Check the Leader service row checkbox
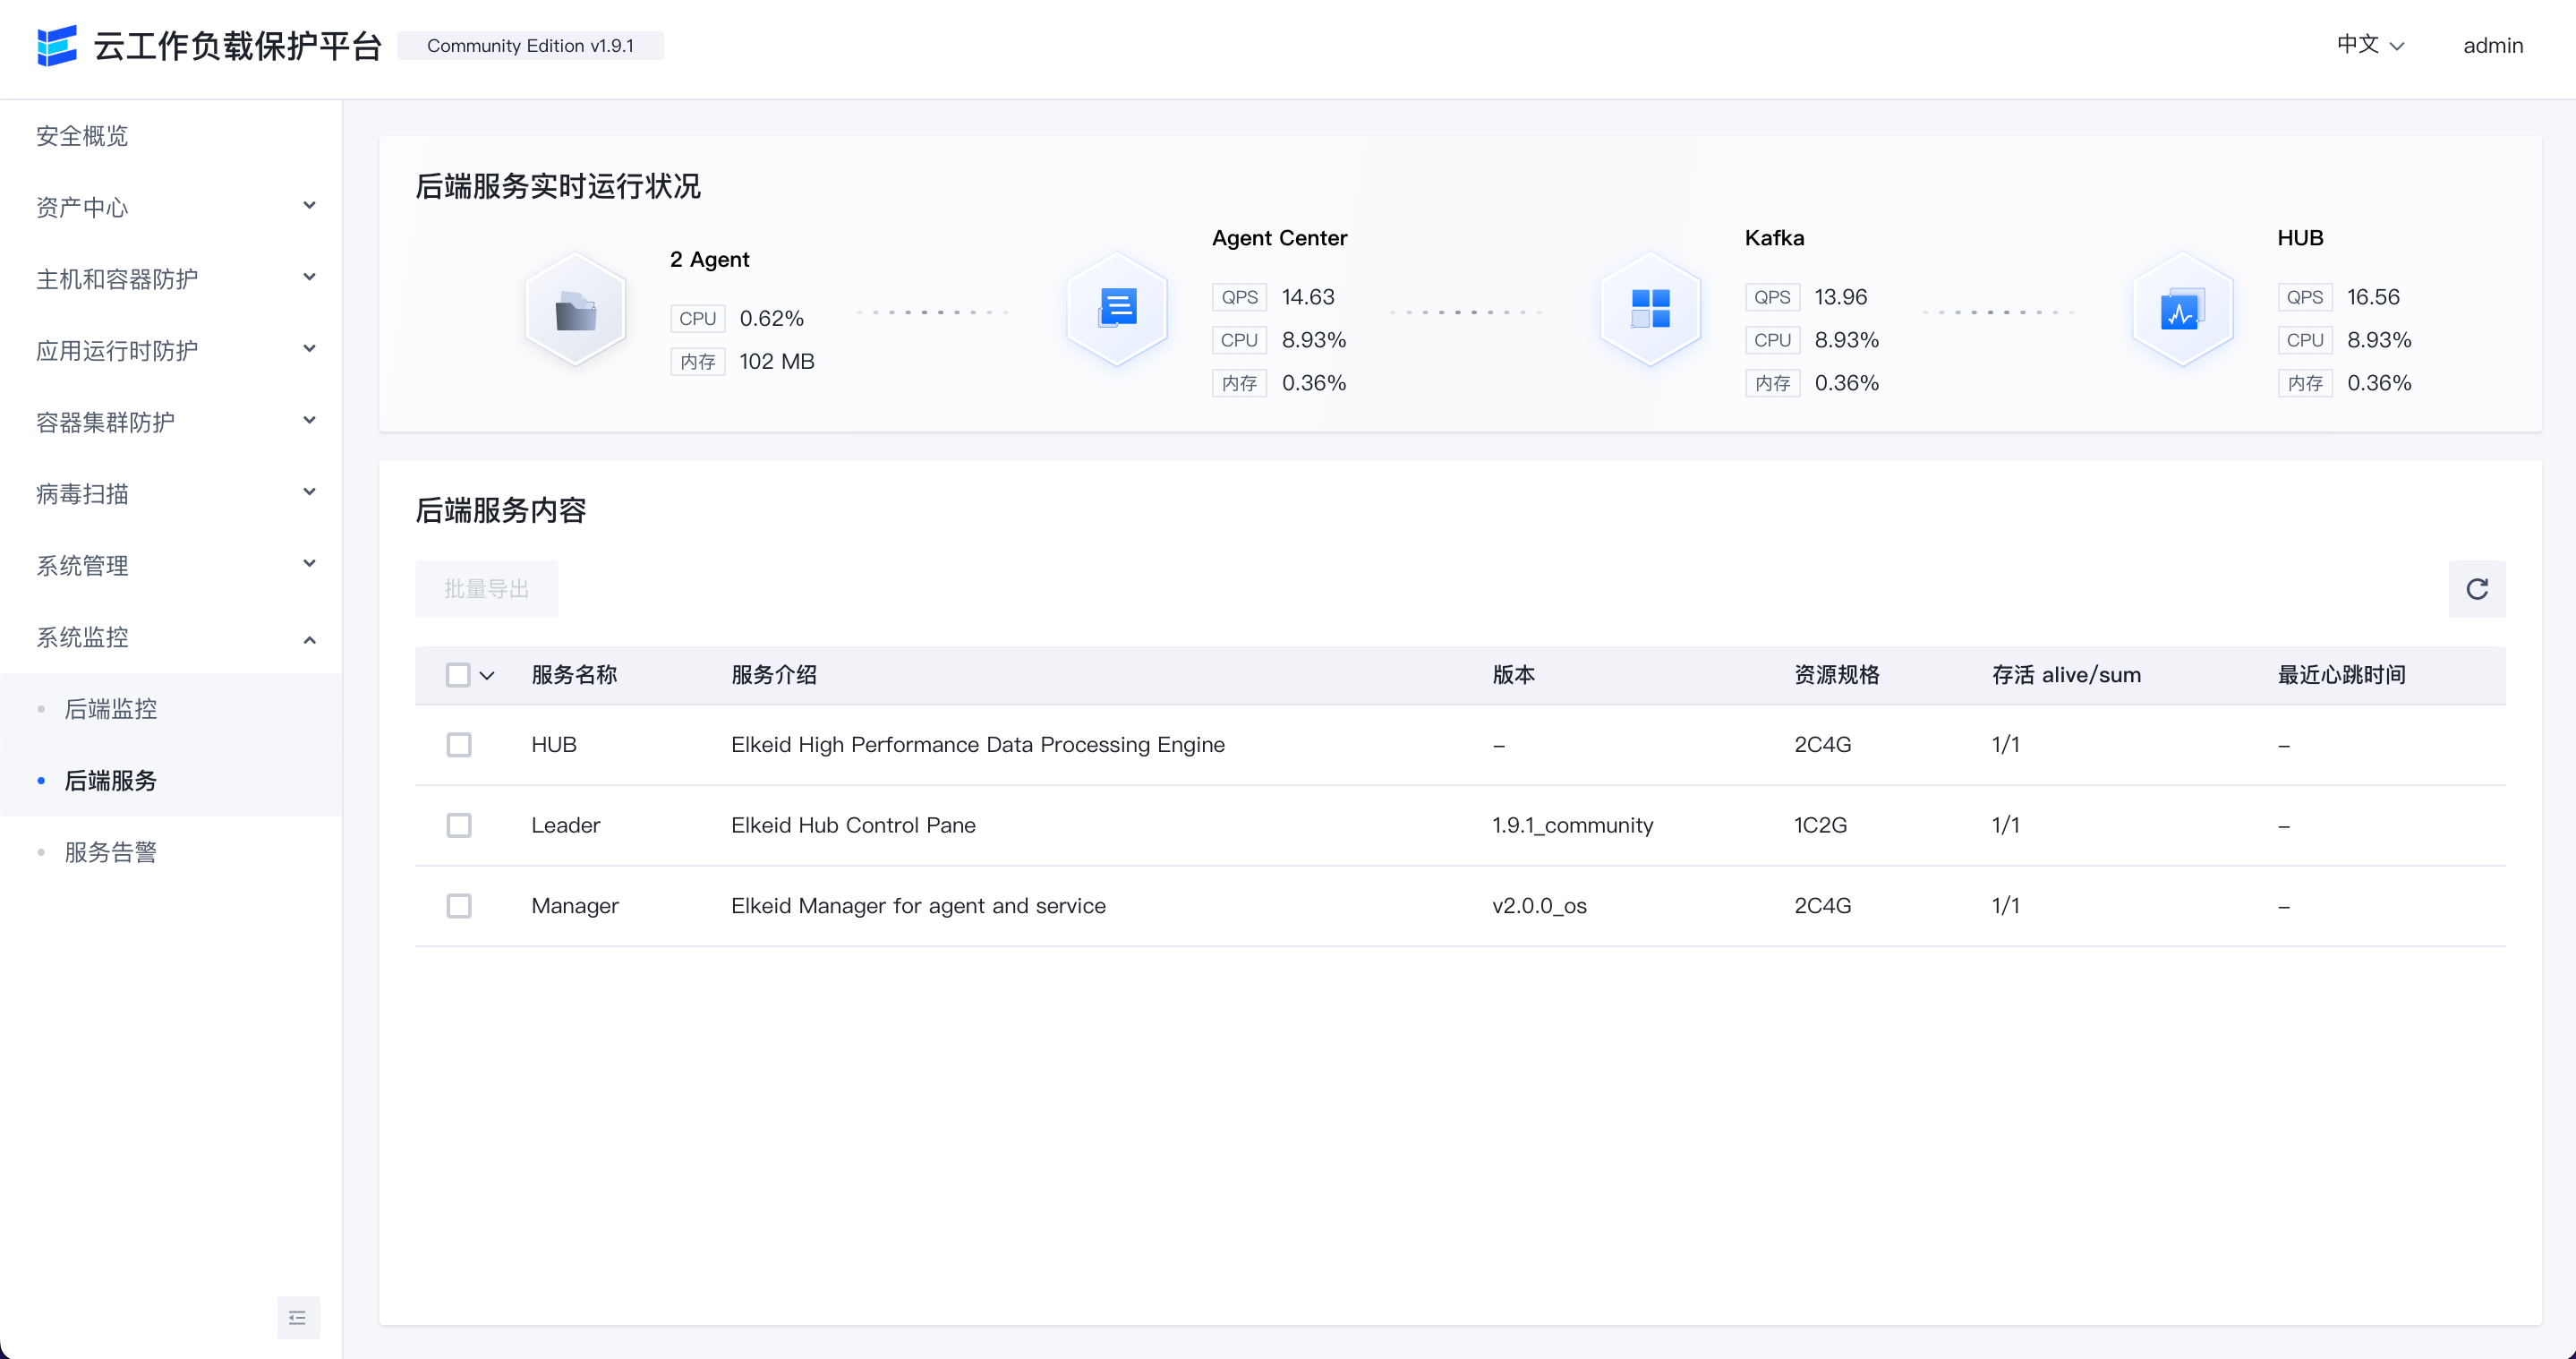 [x=459, y=825]
